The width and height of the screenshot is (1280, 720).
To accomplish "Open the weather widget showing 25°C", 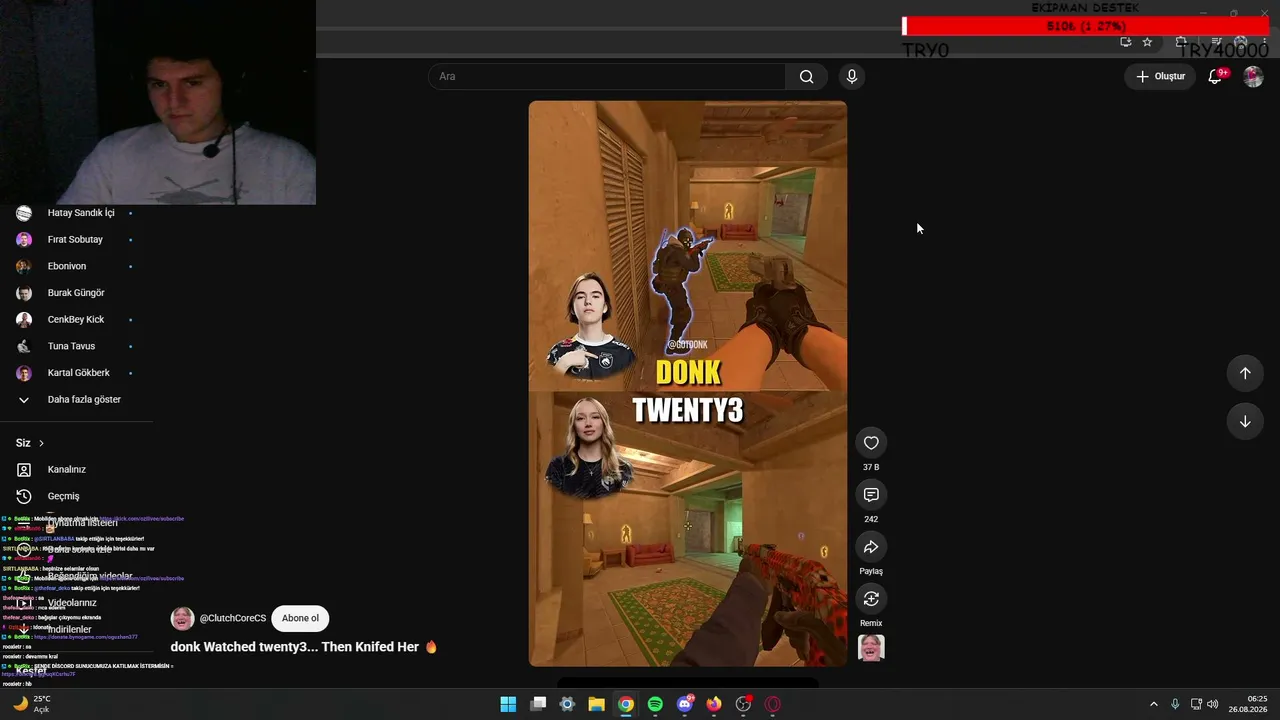I will coord(32,704).
